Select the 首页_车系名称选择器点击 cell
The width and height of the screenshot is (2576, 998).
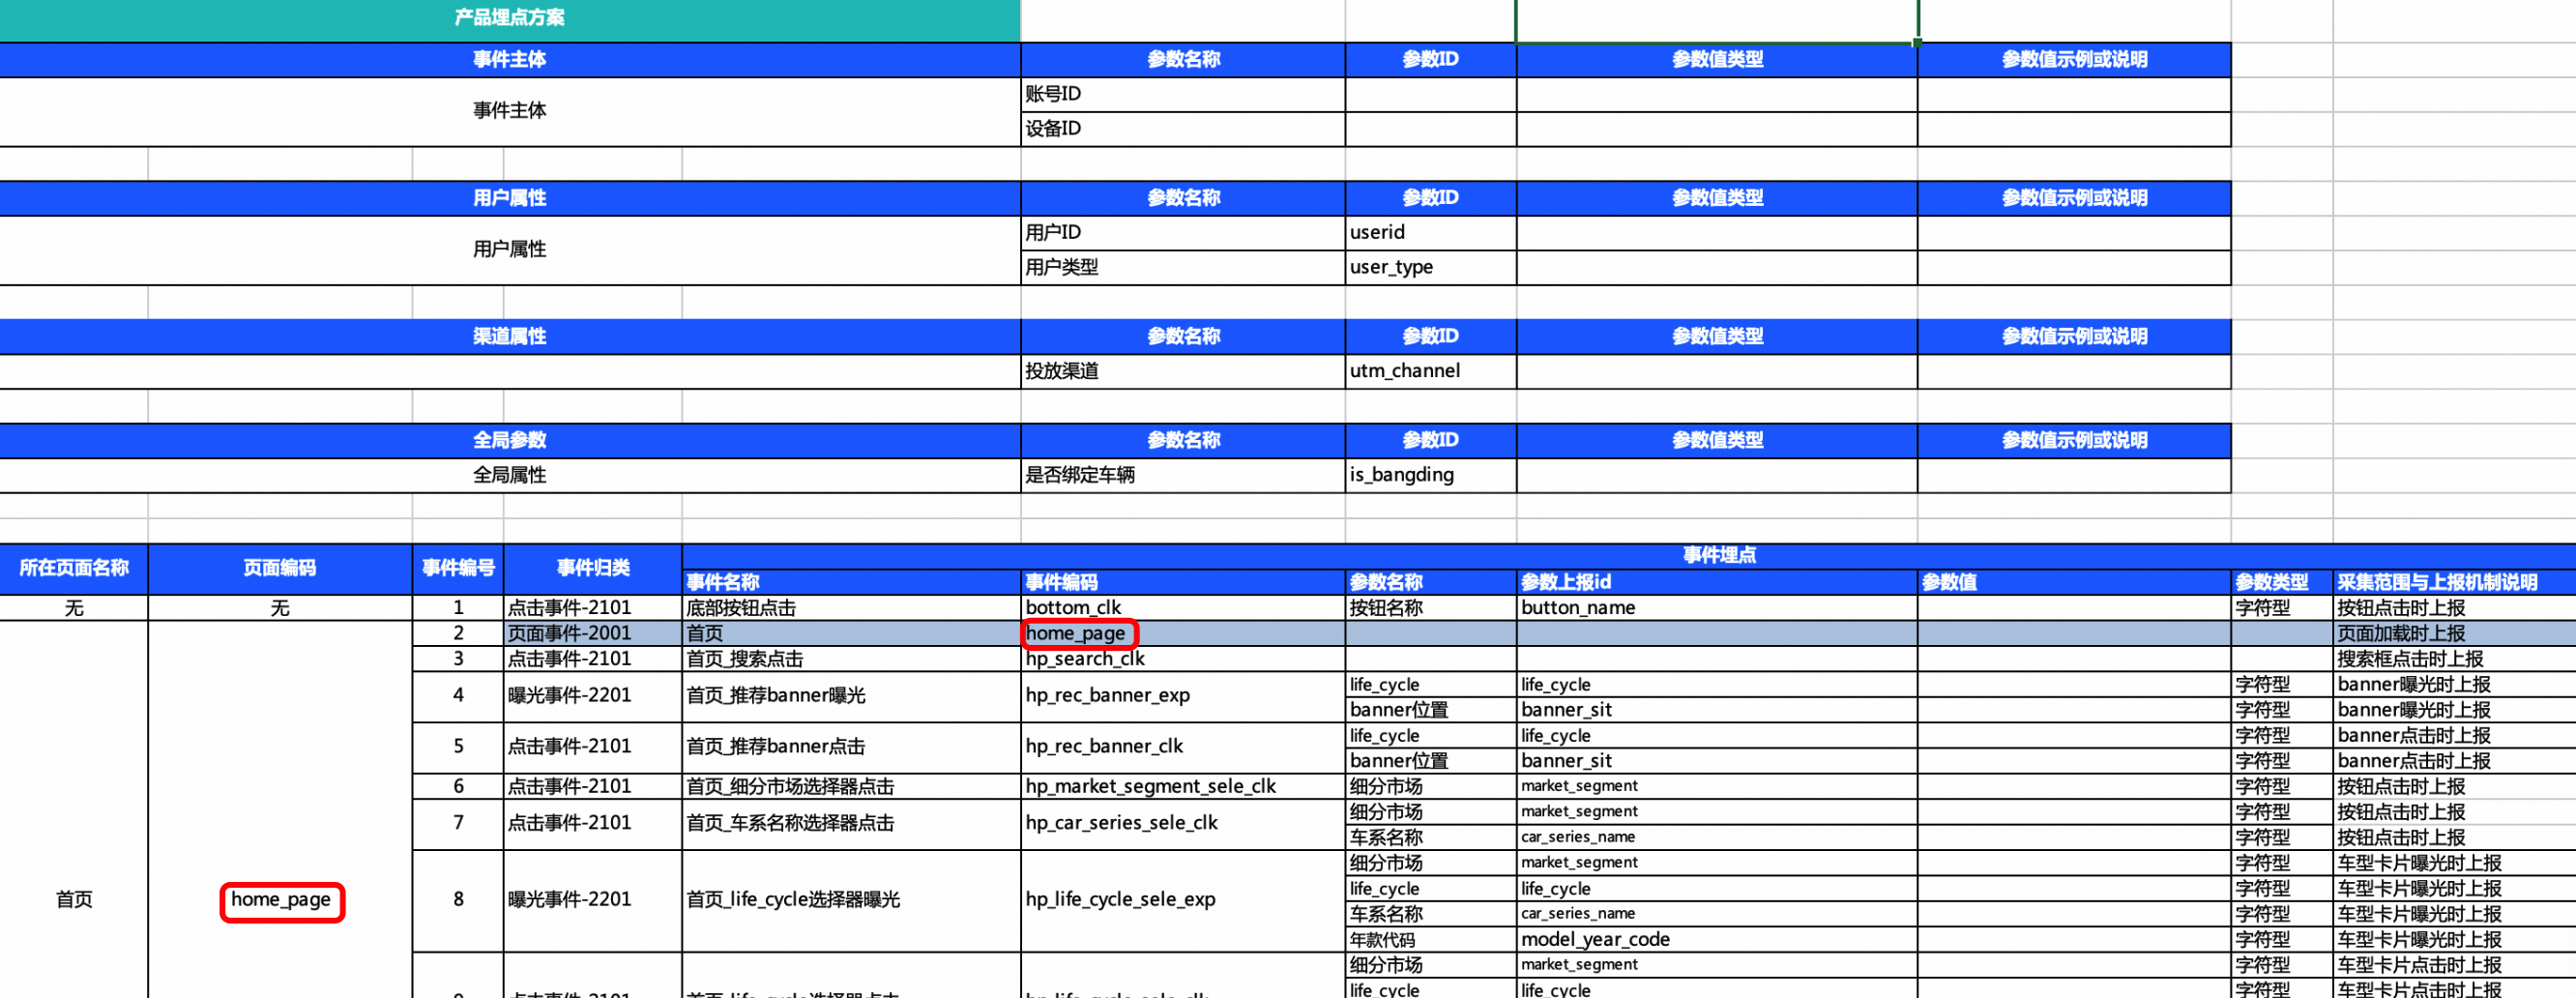(x=852, y=824)
